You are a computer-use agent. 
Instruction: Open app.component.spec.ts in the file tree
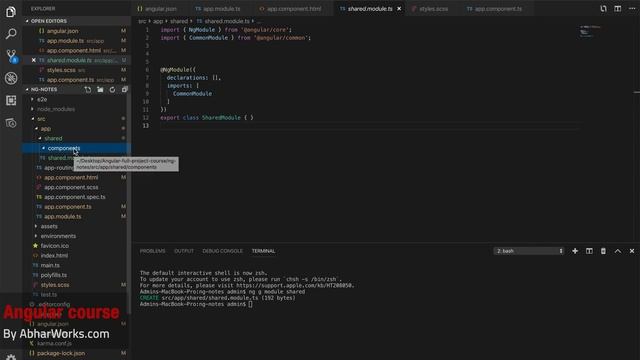[76, 197]
